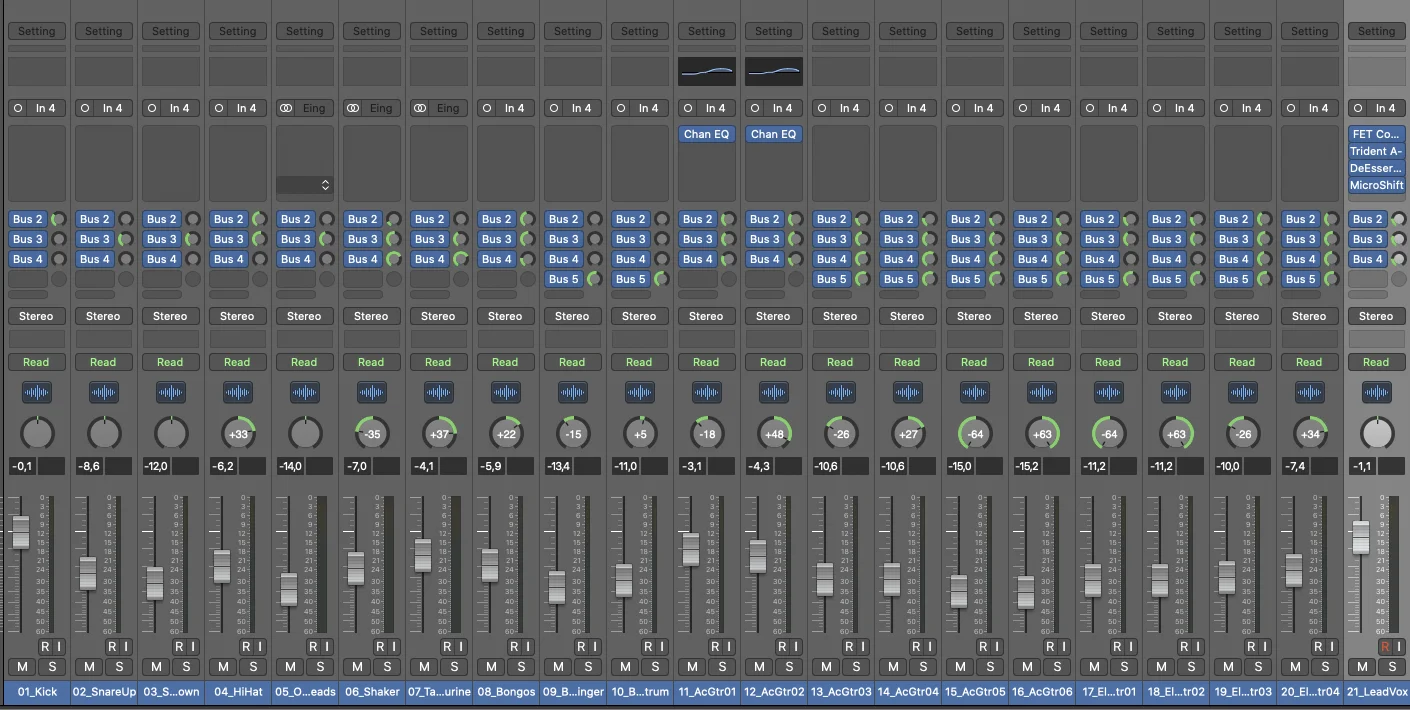
Task: Open the In 4 input slot on 08_Bongos
Action: point(514,108)
